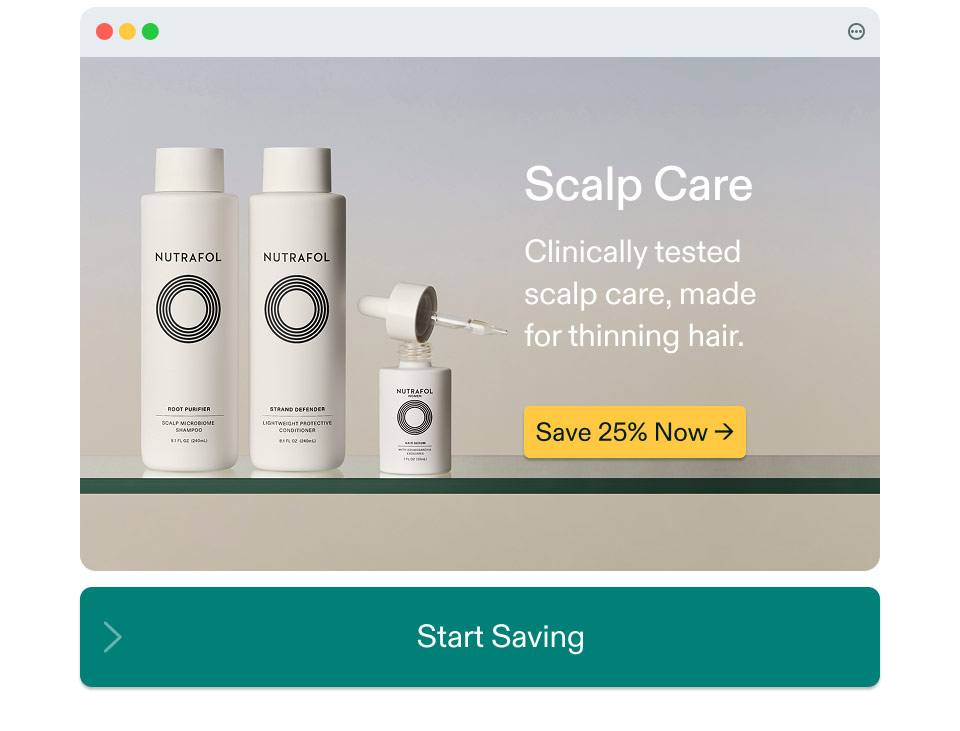
Task: Select the Strand Defender conditioner bottle
Action: [298, 309]
